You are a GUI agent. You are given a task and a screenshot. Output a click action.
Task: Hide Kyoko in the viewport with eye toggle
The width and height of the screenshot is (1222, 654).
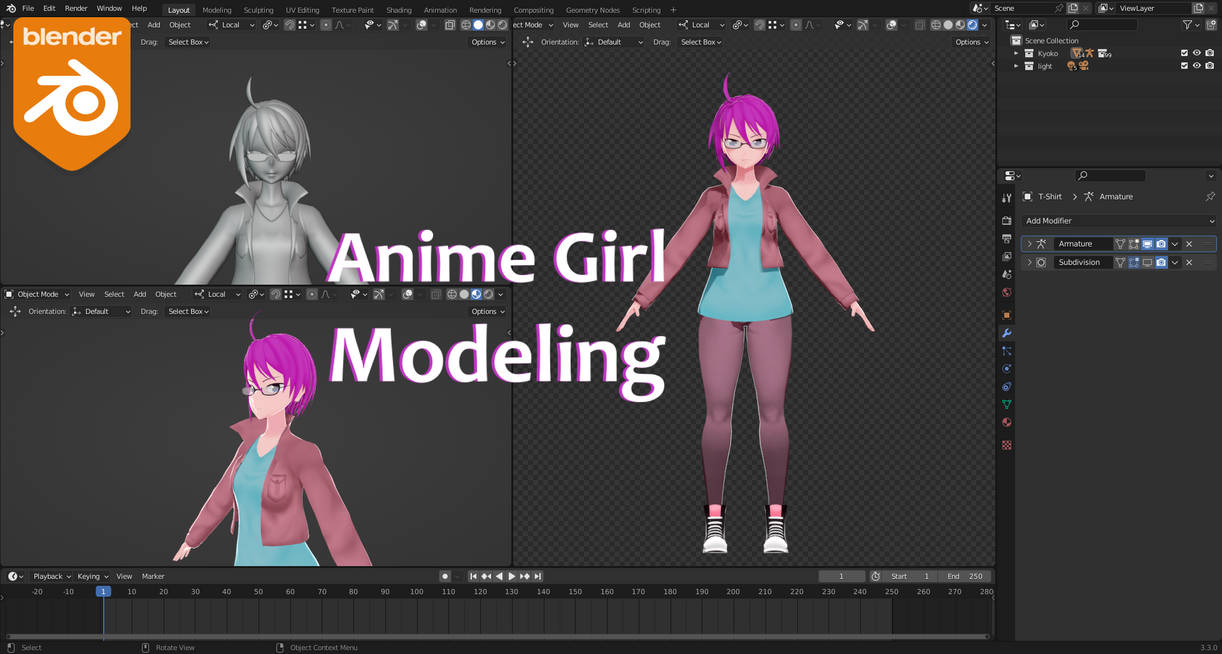pos(1196,53)
